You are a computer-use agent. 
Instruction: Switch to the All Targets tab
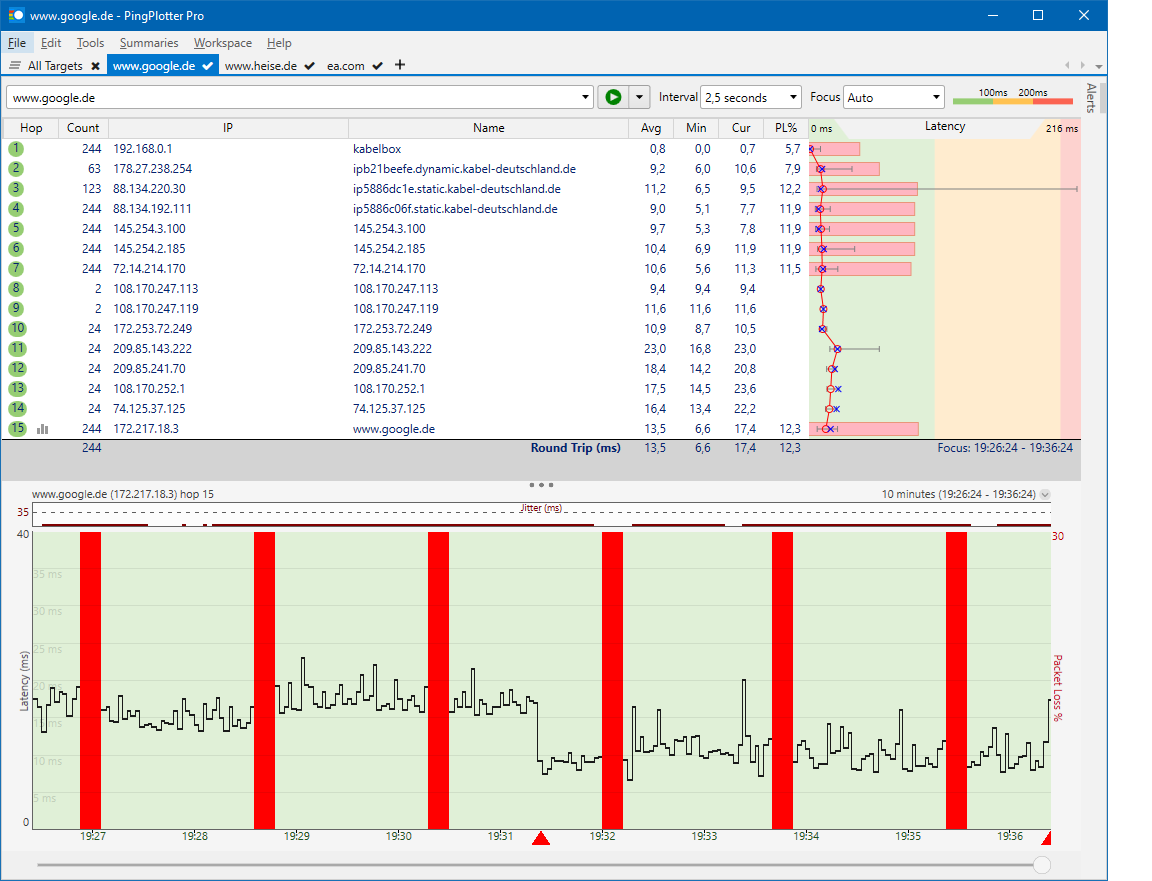pyautogui.click(x=55, y=65)
